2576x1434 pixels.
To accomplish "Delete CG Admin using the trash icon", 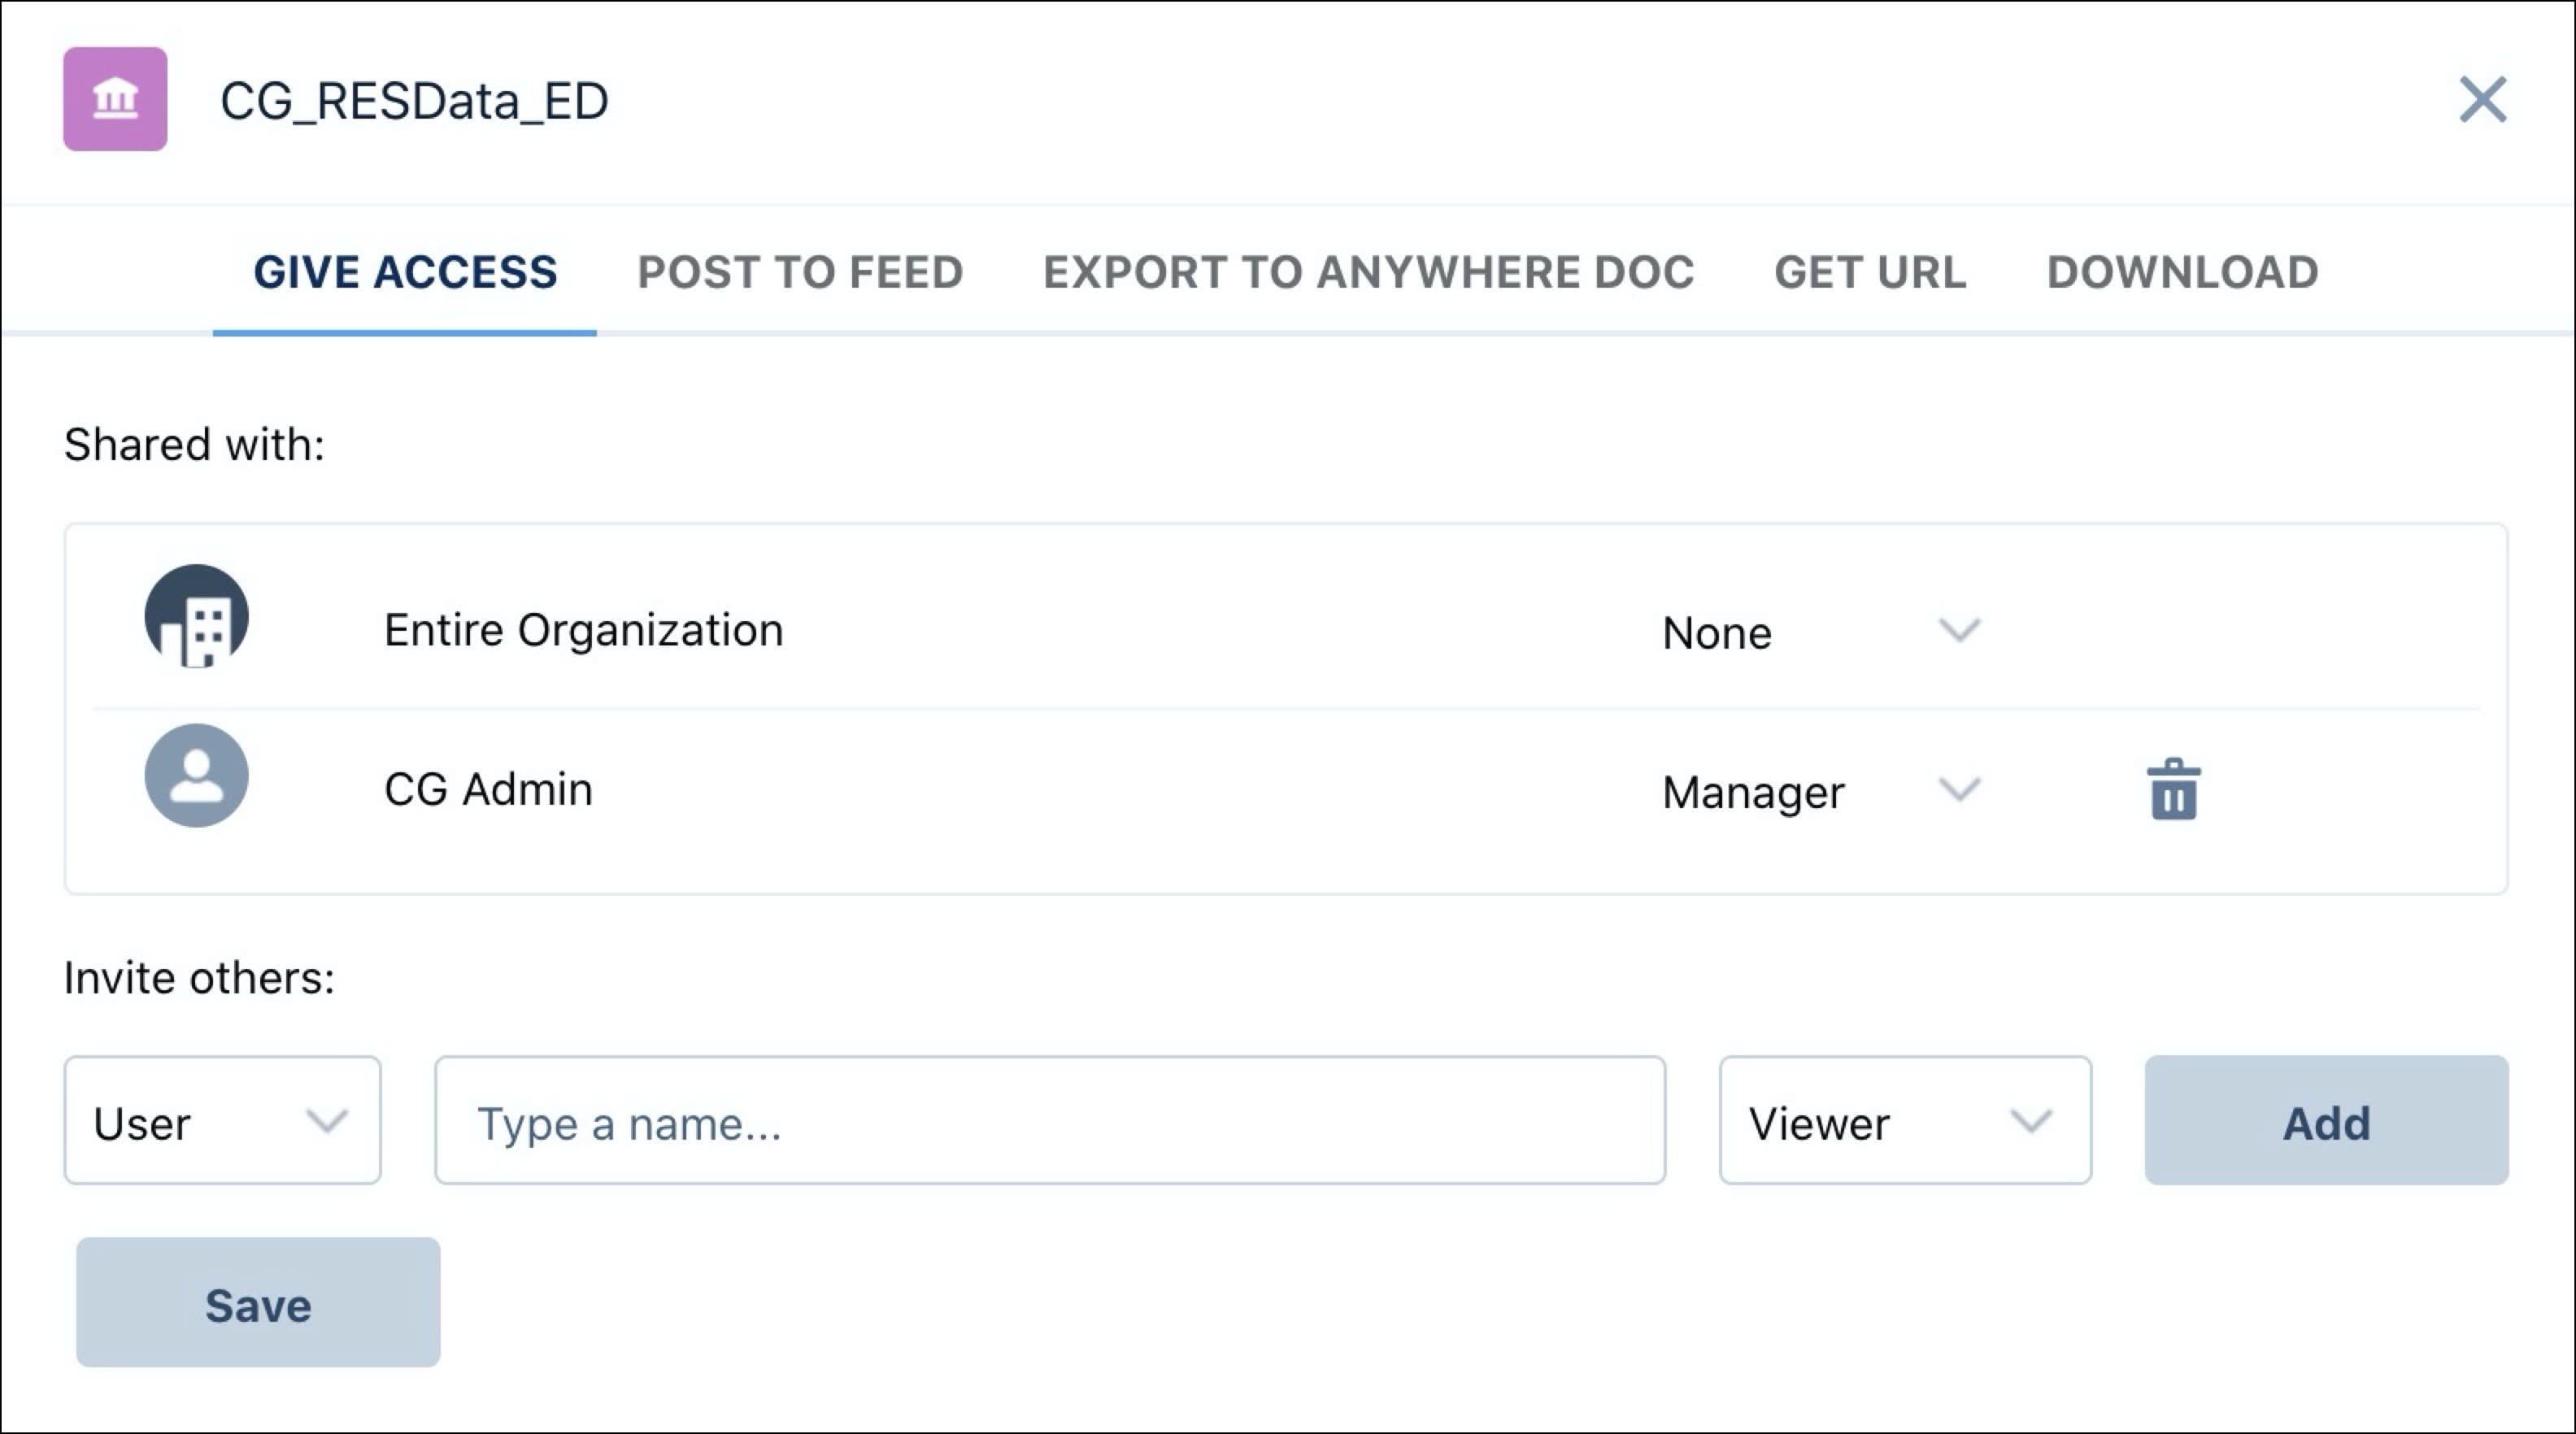I will pos(2172,790).
